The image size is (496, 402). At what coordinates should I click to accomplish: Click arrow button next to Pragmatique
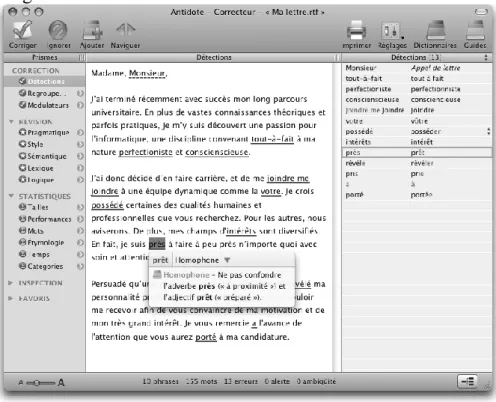click(80, 133)
